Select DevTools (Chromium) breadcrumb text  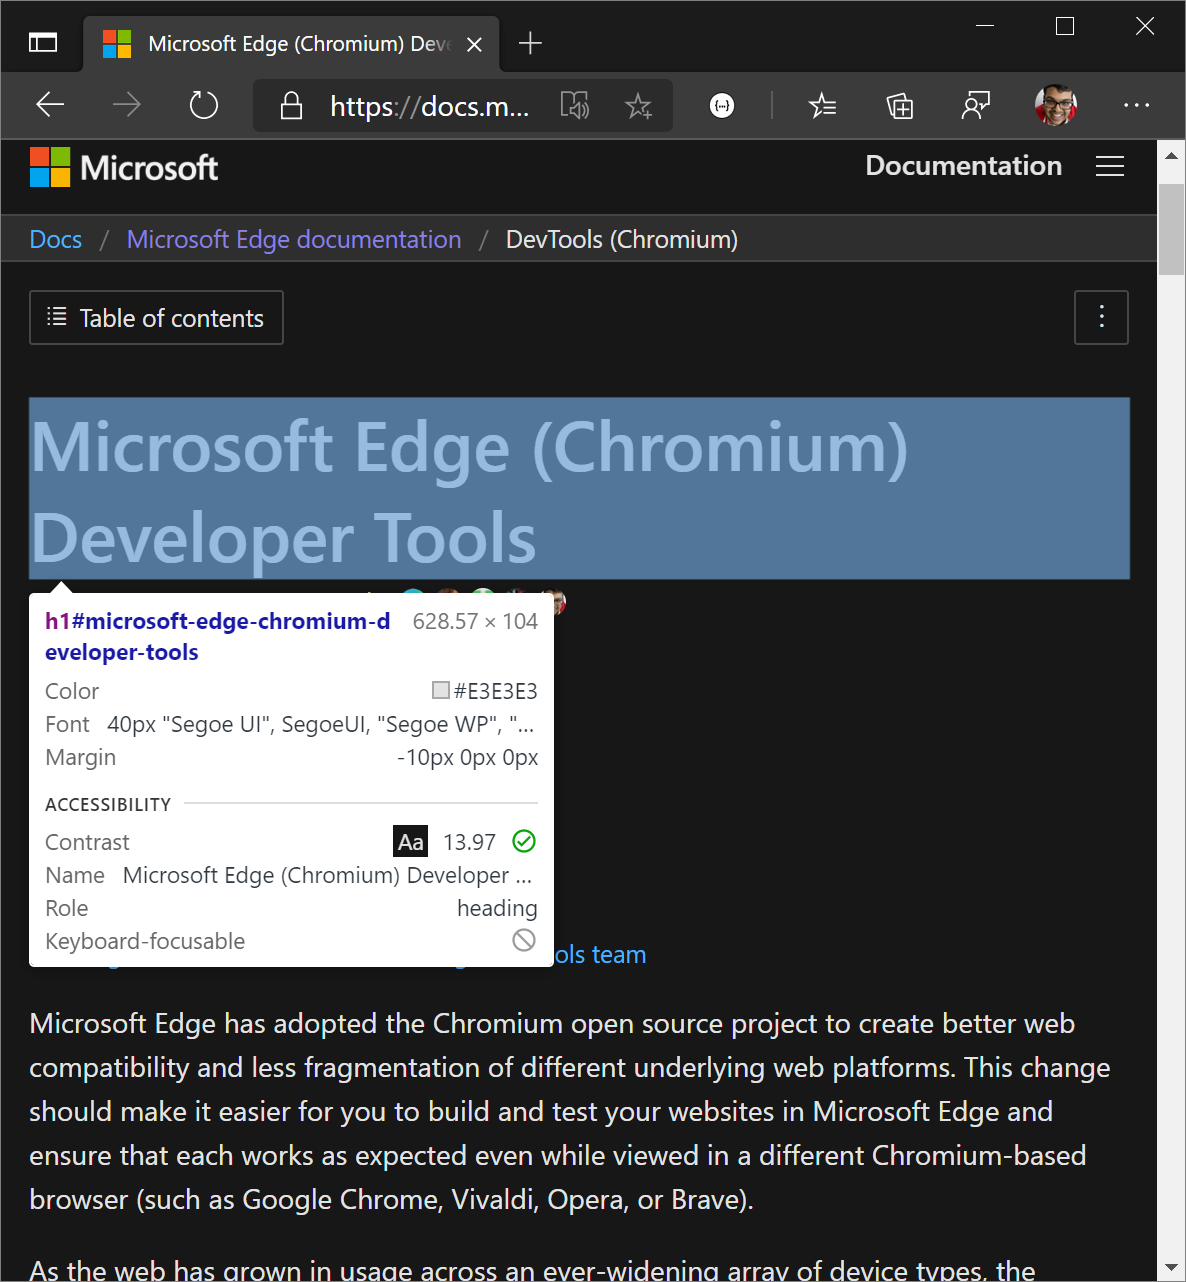(x=622, y=240)
